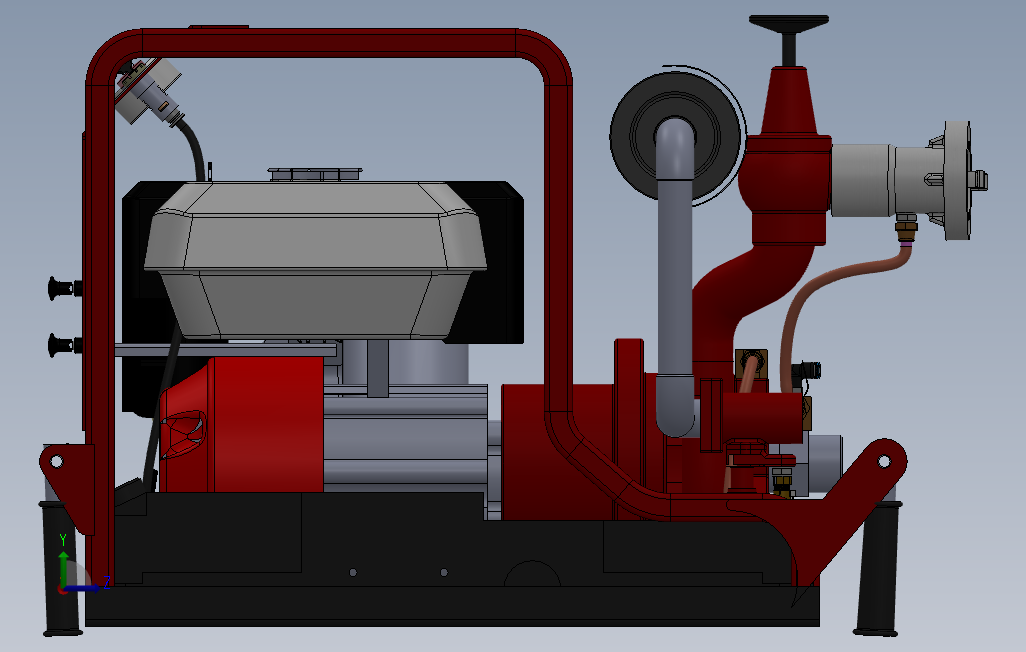Select the fuel tank filler cap on top
The image size is (1026, 652).
(x=315, y=173)
